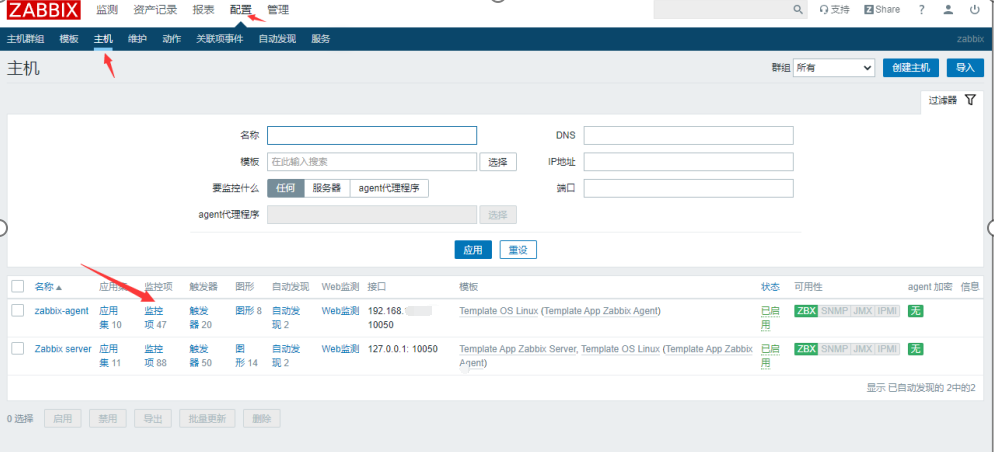Click agent encryption badge for Zabbix server
The width and height of the screenshot is (994, 452).
pos(915,349)
